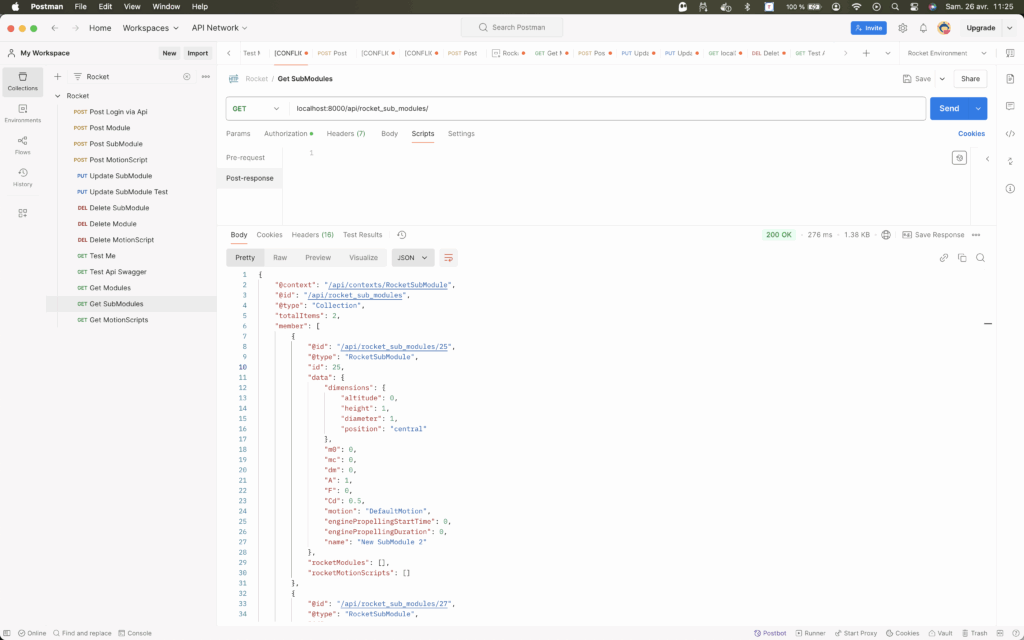
Task: Open the File menu in menu bar
Action: click(x=80, y=7)
